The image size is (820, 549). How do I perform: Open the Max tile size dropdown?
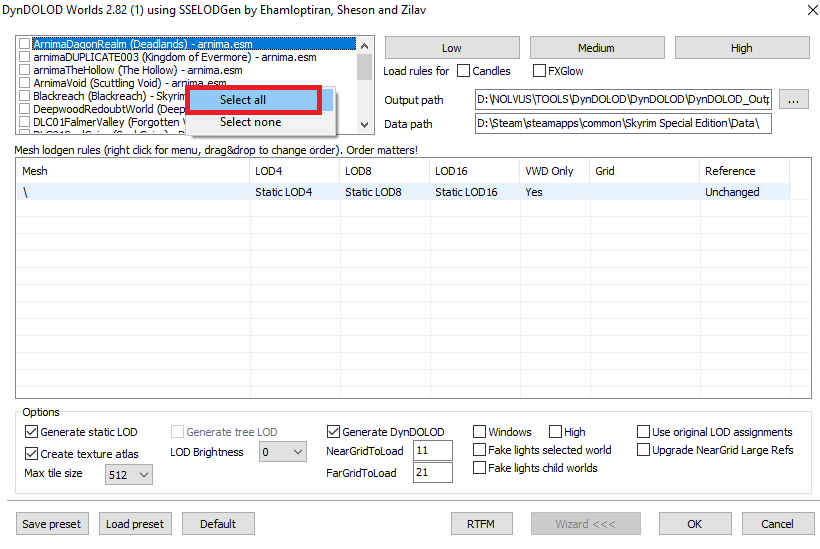(129, 475)
